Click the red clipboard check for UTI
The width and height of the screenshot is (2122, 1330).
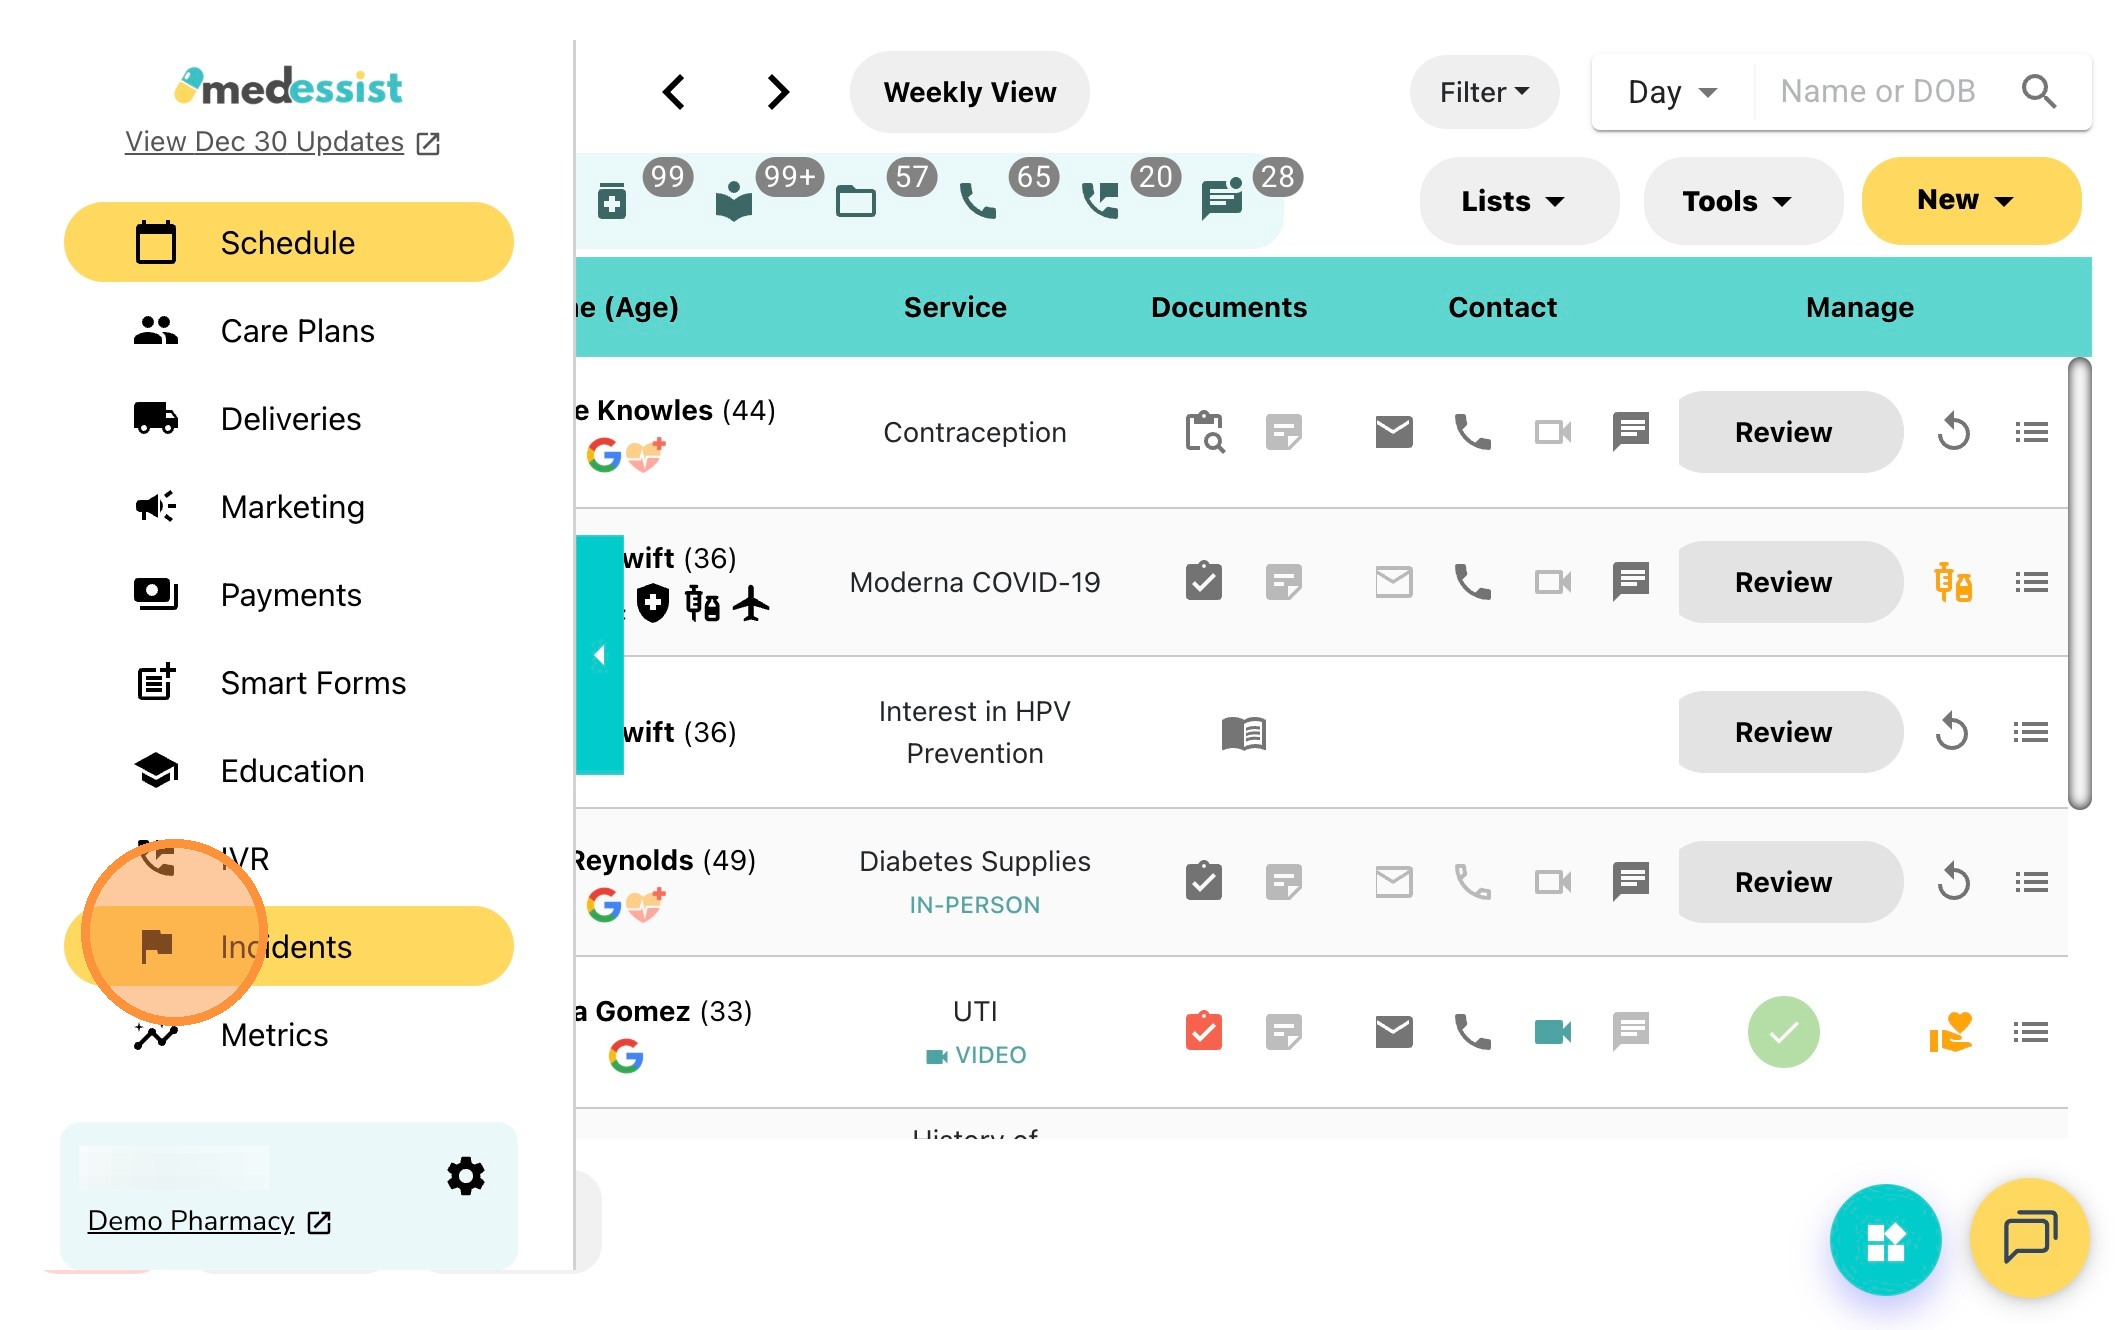pyautogui.click(x=1203, y=1031)
